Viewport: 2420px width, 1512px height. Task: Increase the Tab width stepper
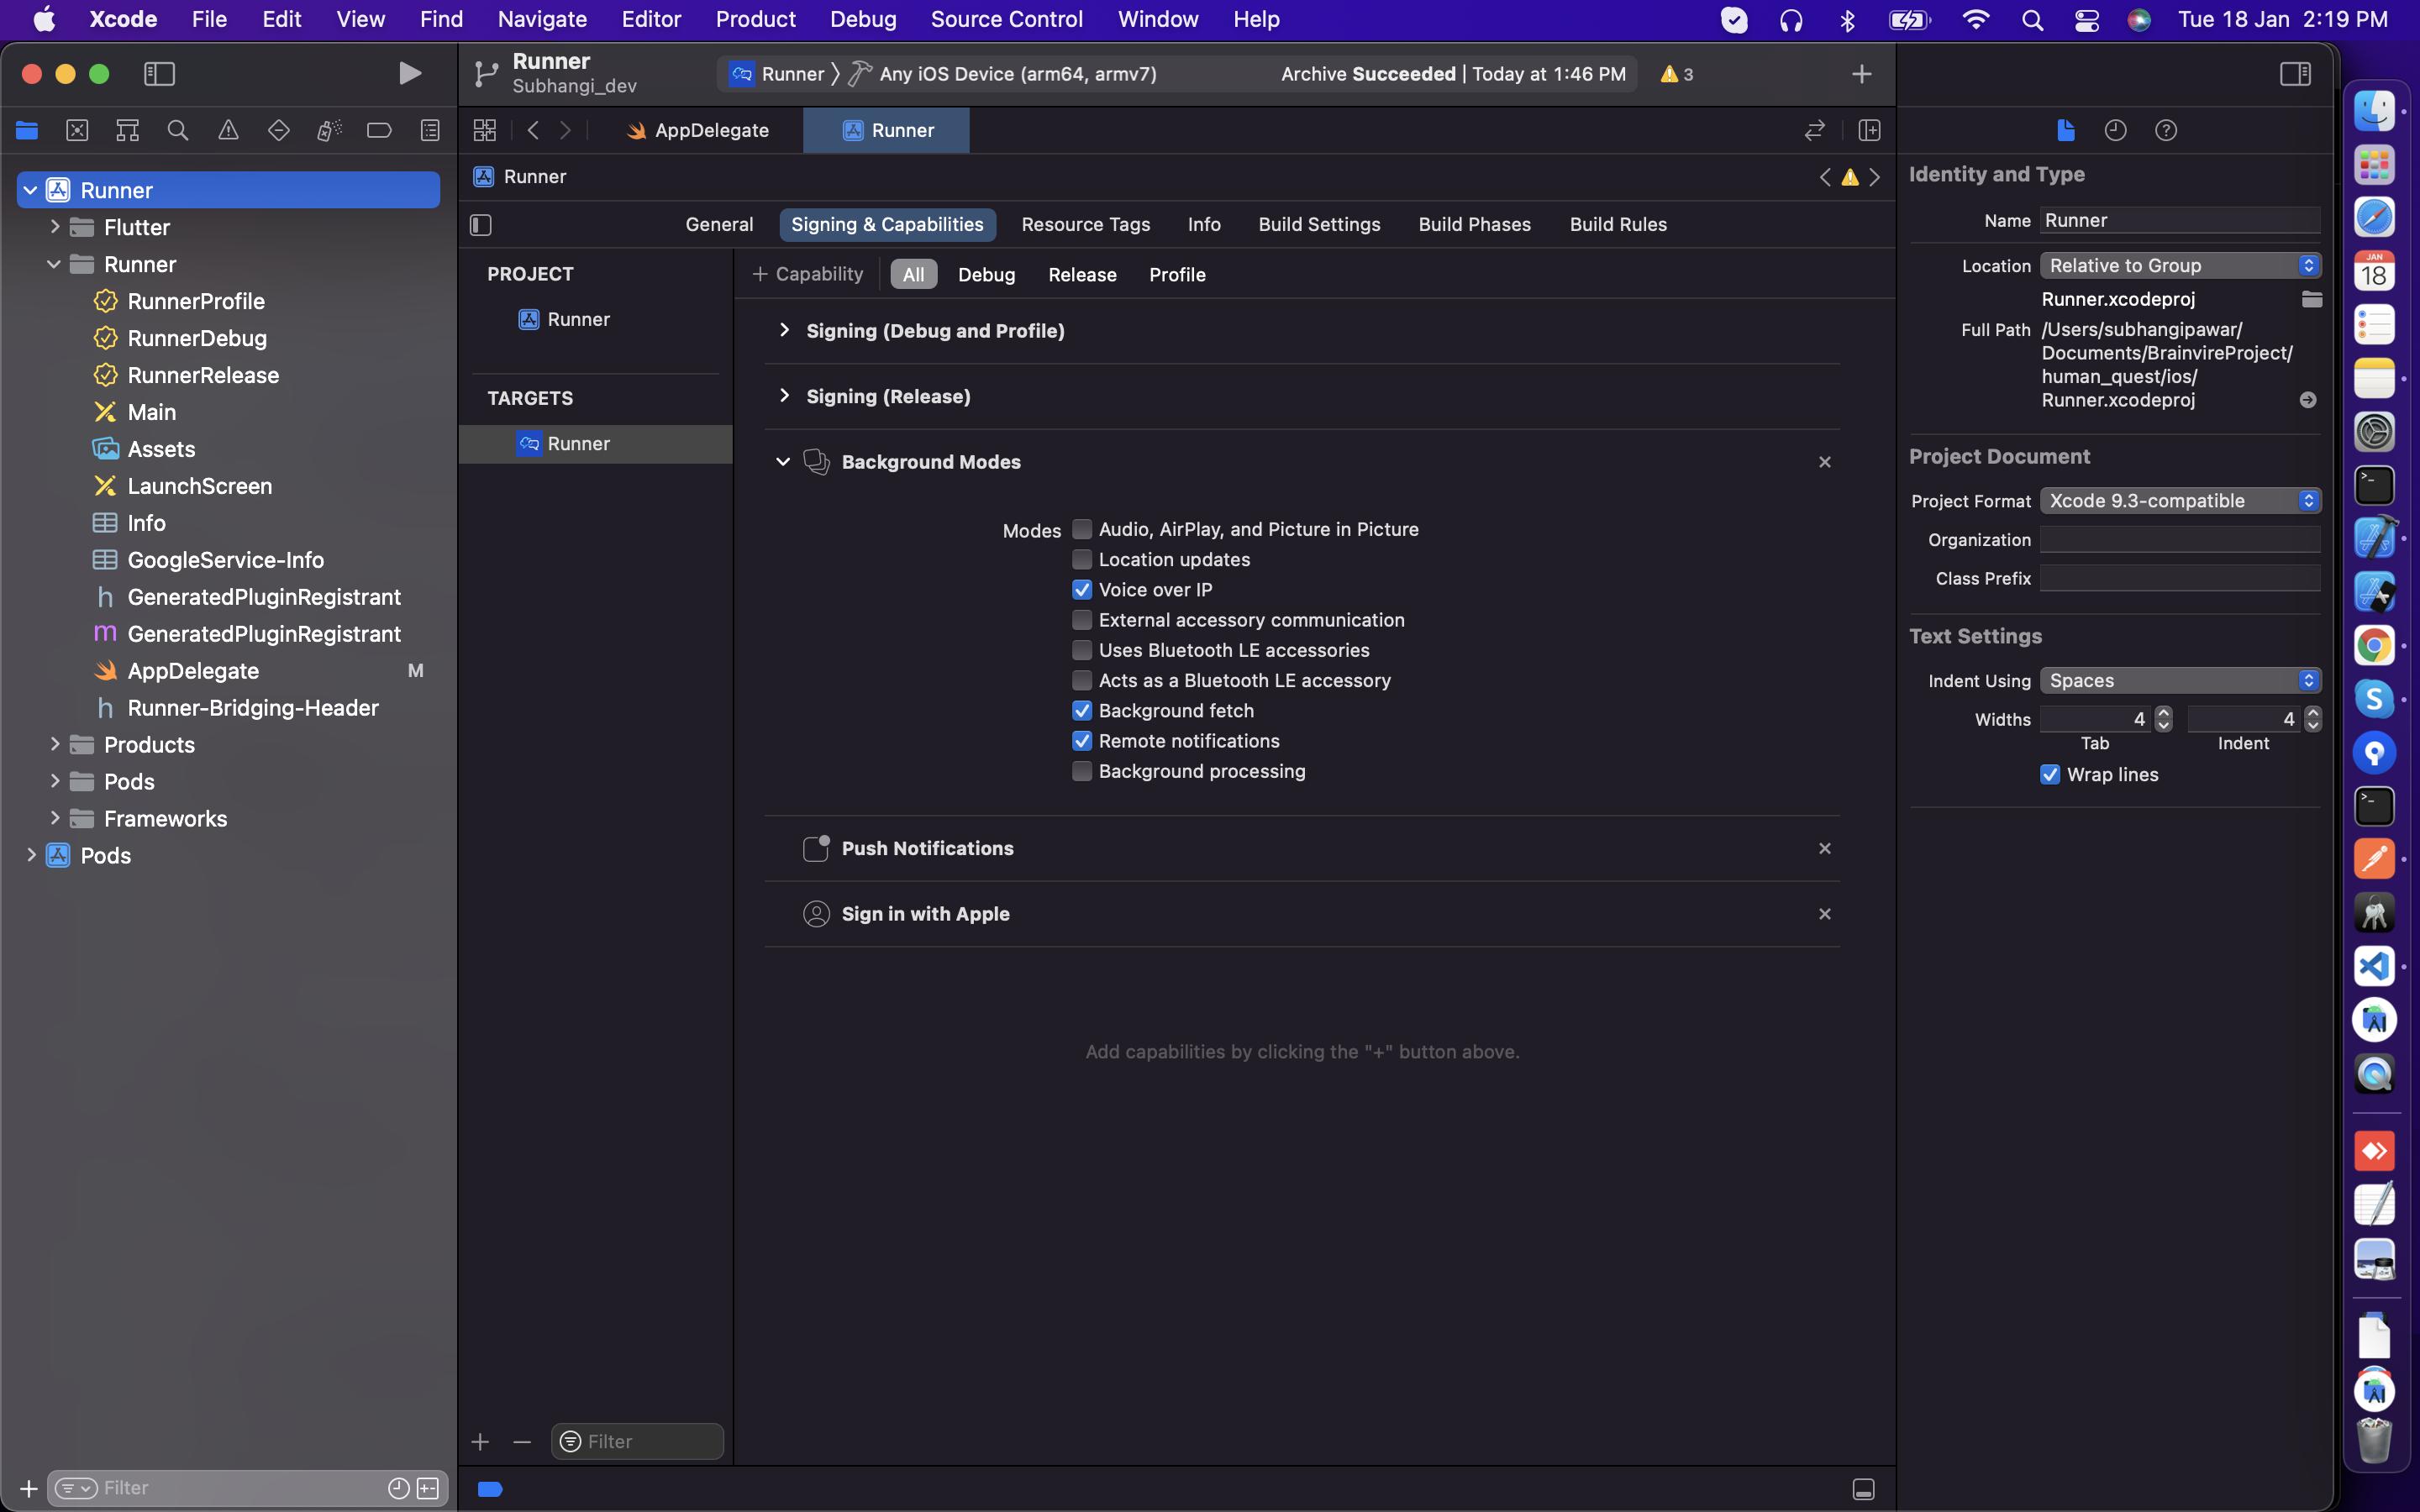point(2164,713)
